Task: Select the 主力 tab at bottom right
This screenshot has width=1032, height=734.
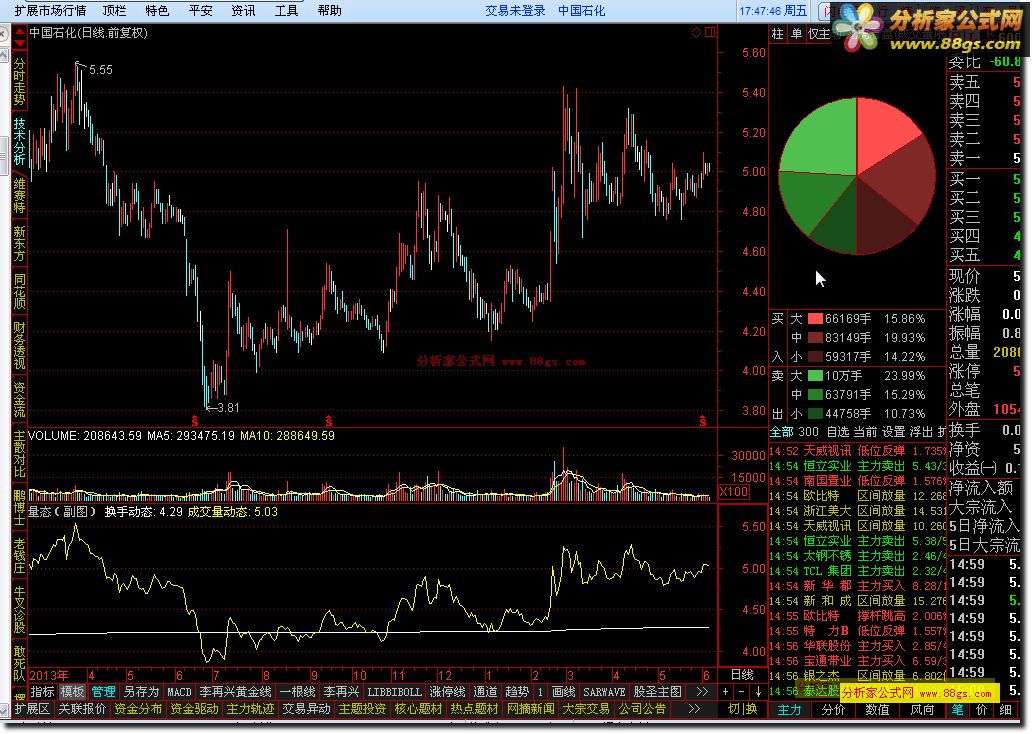Action: click(790, 710)
